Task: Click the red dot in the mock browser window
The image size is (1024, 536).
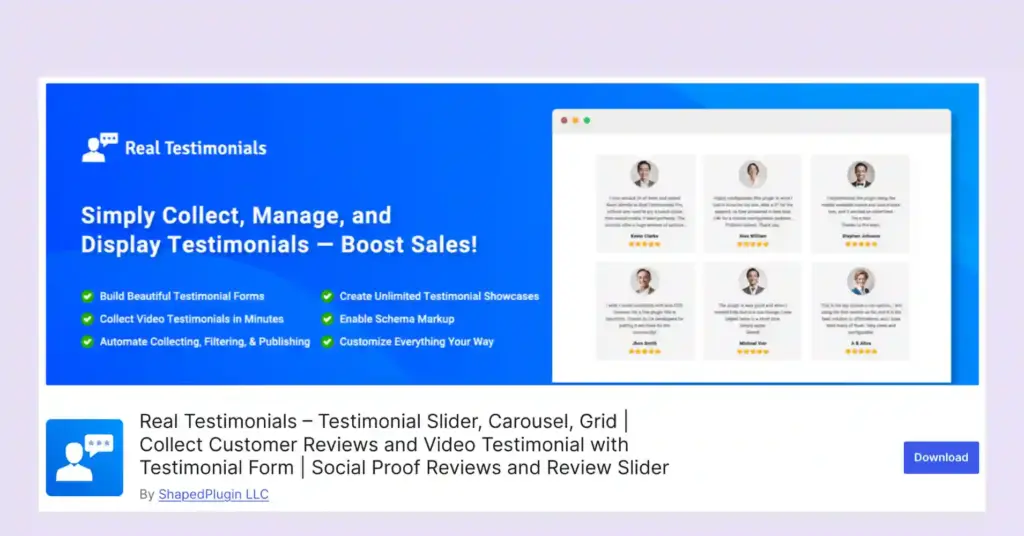Action: [564, 120]
